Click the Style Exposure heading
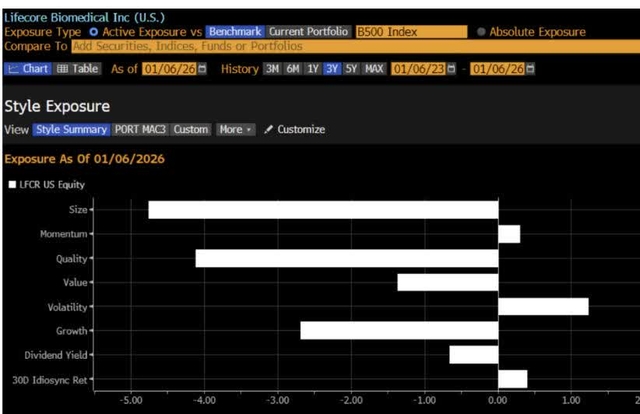Viewport: 640px width, 414px height. point(57,106)
